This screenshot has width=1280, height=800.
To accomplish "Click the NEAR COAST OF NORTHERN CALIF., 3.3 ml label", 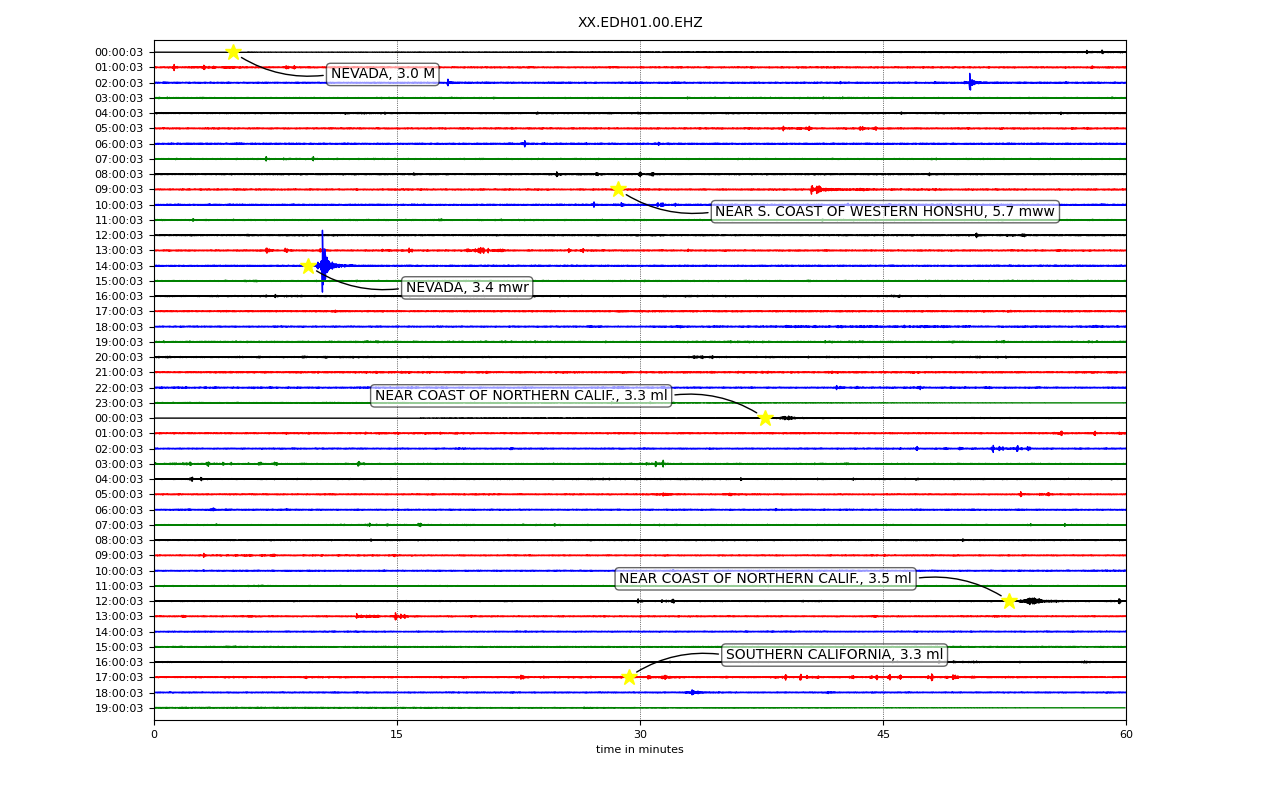I will click(x=521, y=396).
